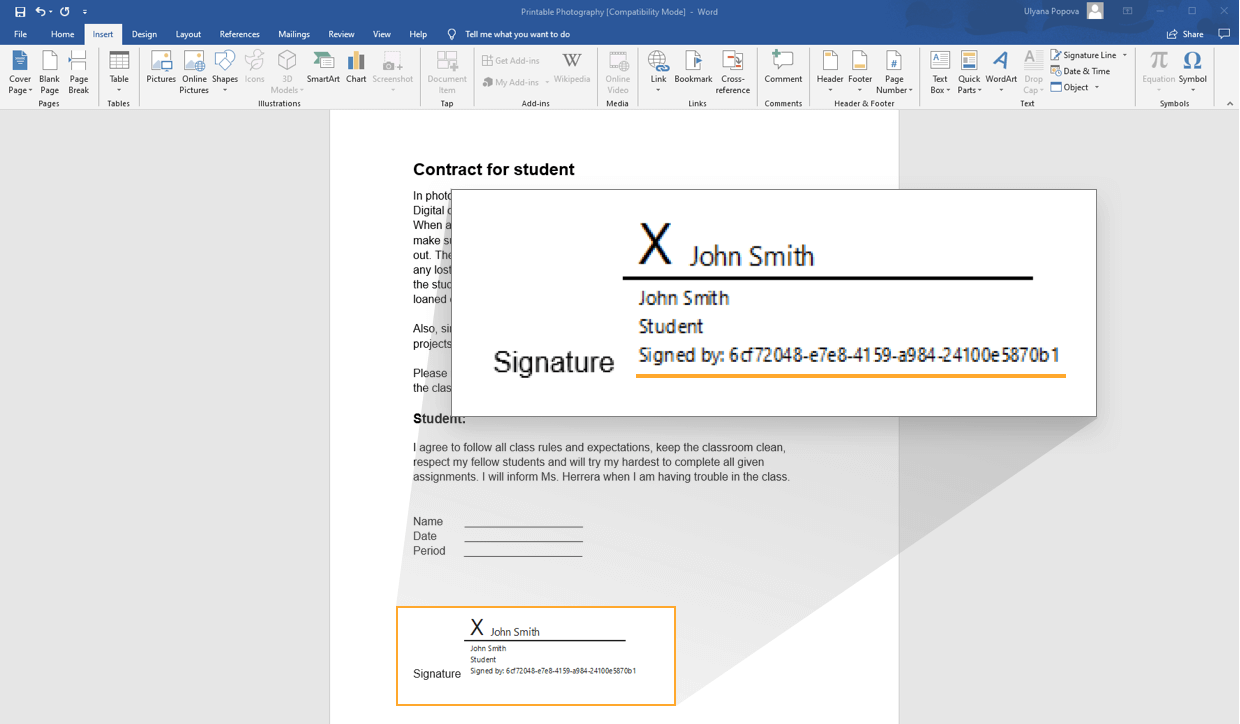
Task: Insert Date & Time
Action: click(x=1080, y=71)
